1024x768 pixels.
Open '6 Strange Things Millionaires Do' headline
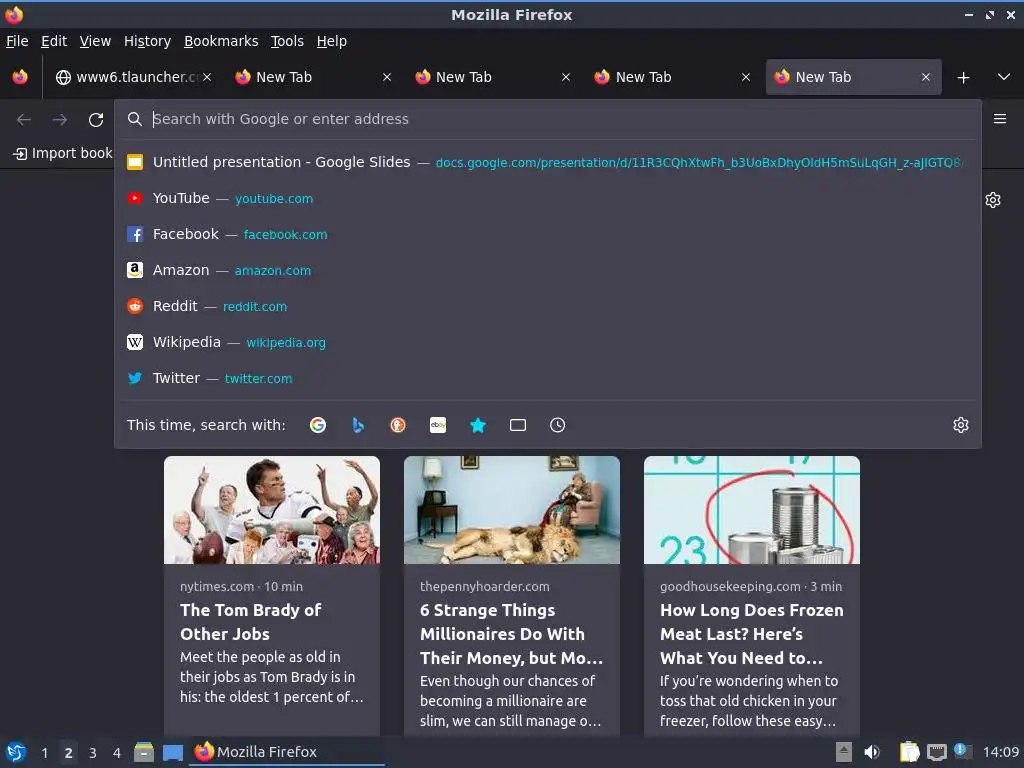[511, 634]
